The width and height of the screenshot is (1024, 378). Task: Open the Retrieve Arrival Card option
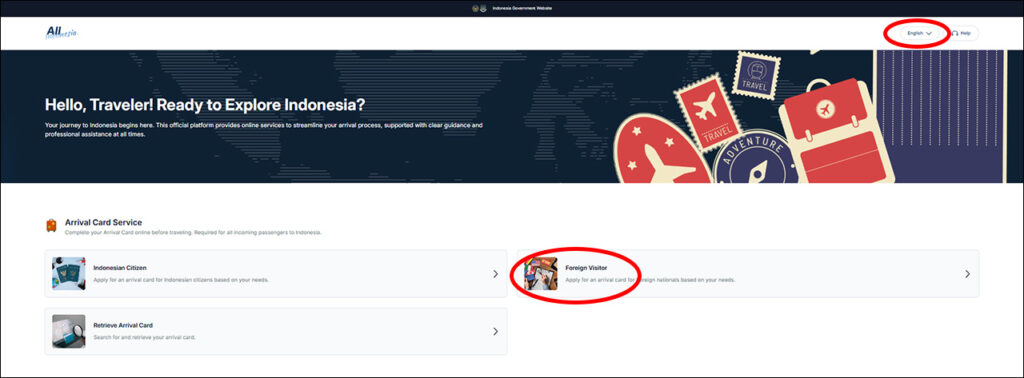point(276,331)
